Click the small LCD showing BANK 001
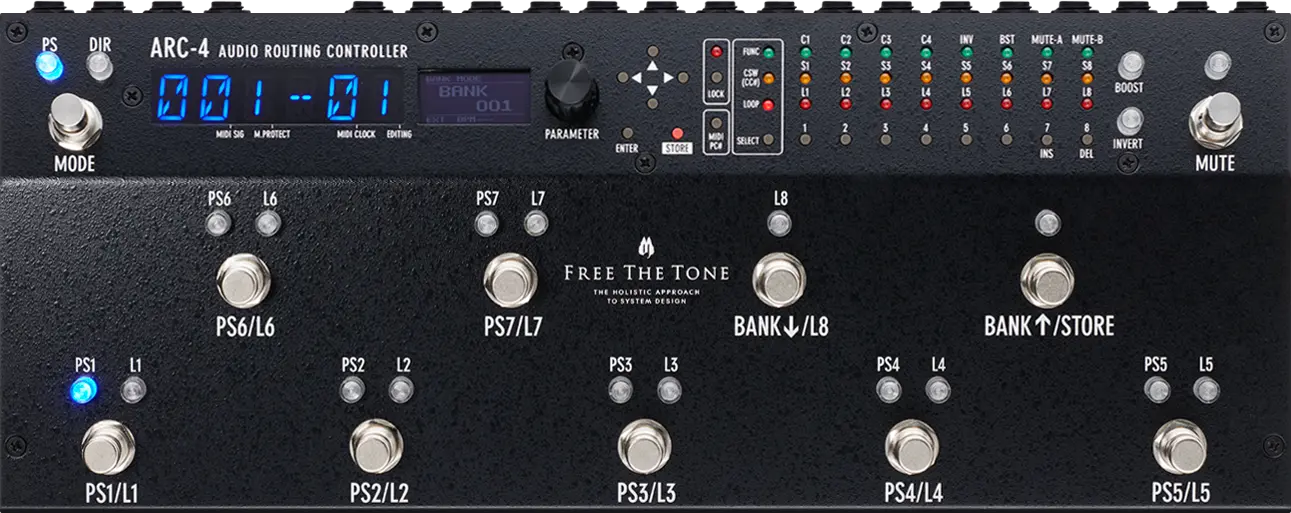Screen dimensions: 1291x513 pyautogui.click(x=475, y=97)
